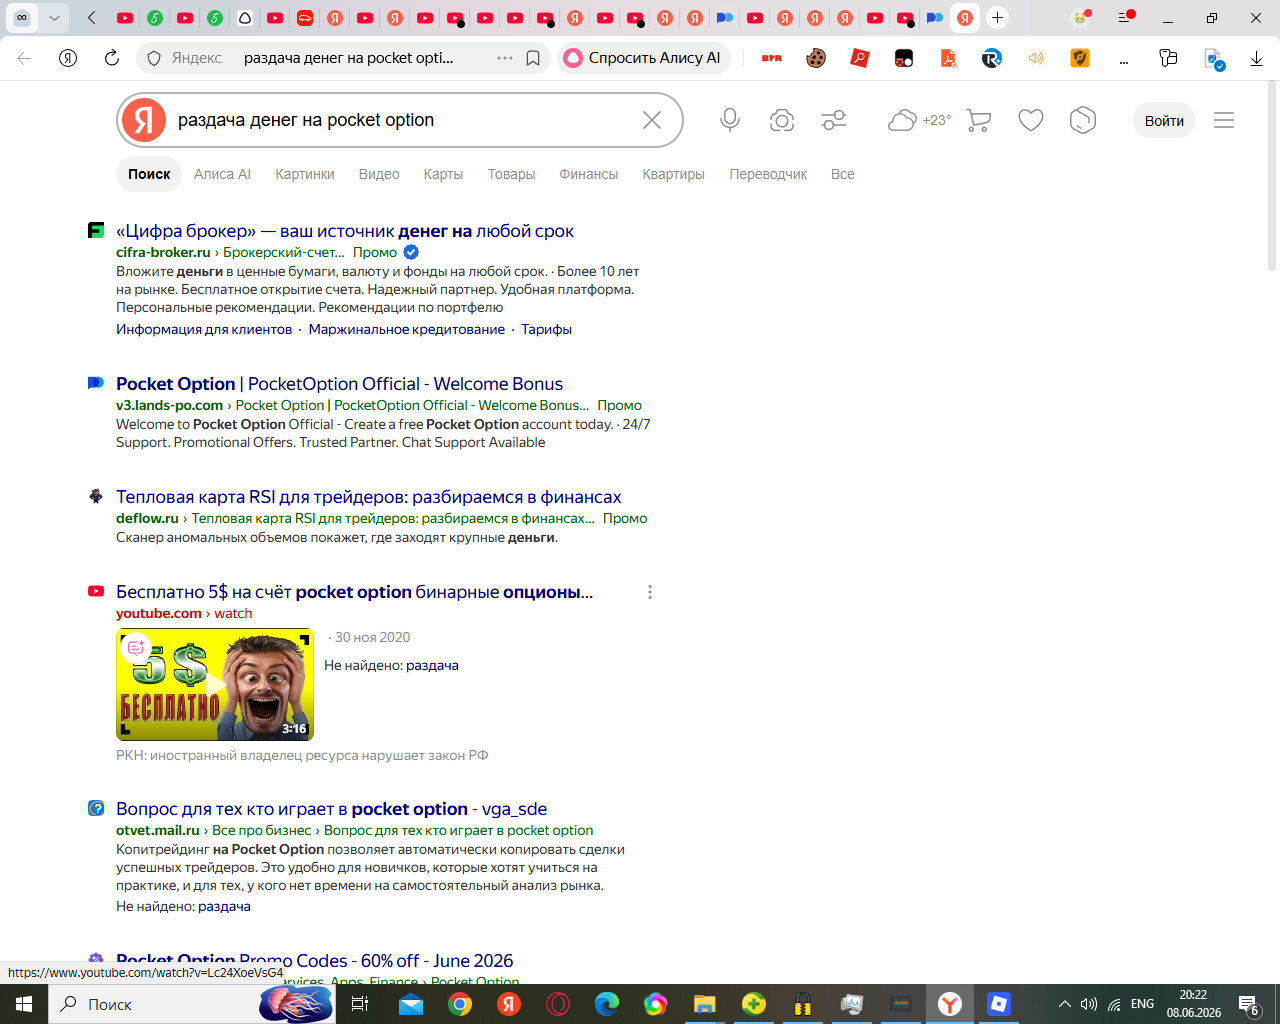Viewport: 1280px width, 1024px height.
Task: Switch to the Переводчик tab
Action: 768,174
